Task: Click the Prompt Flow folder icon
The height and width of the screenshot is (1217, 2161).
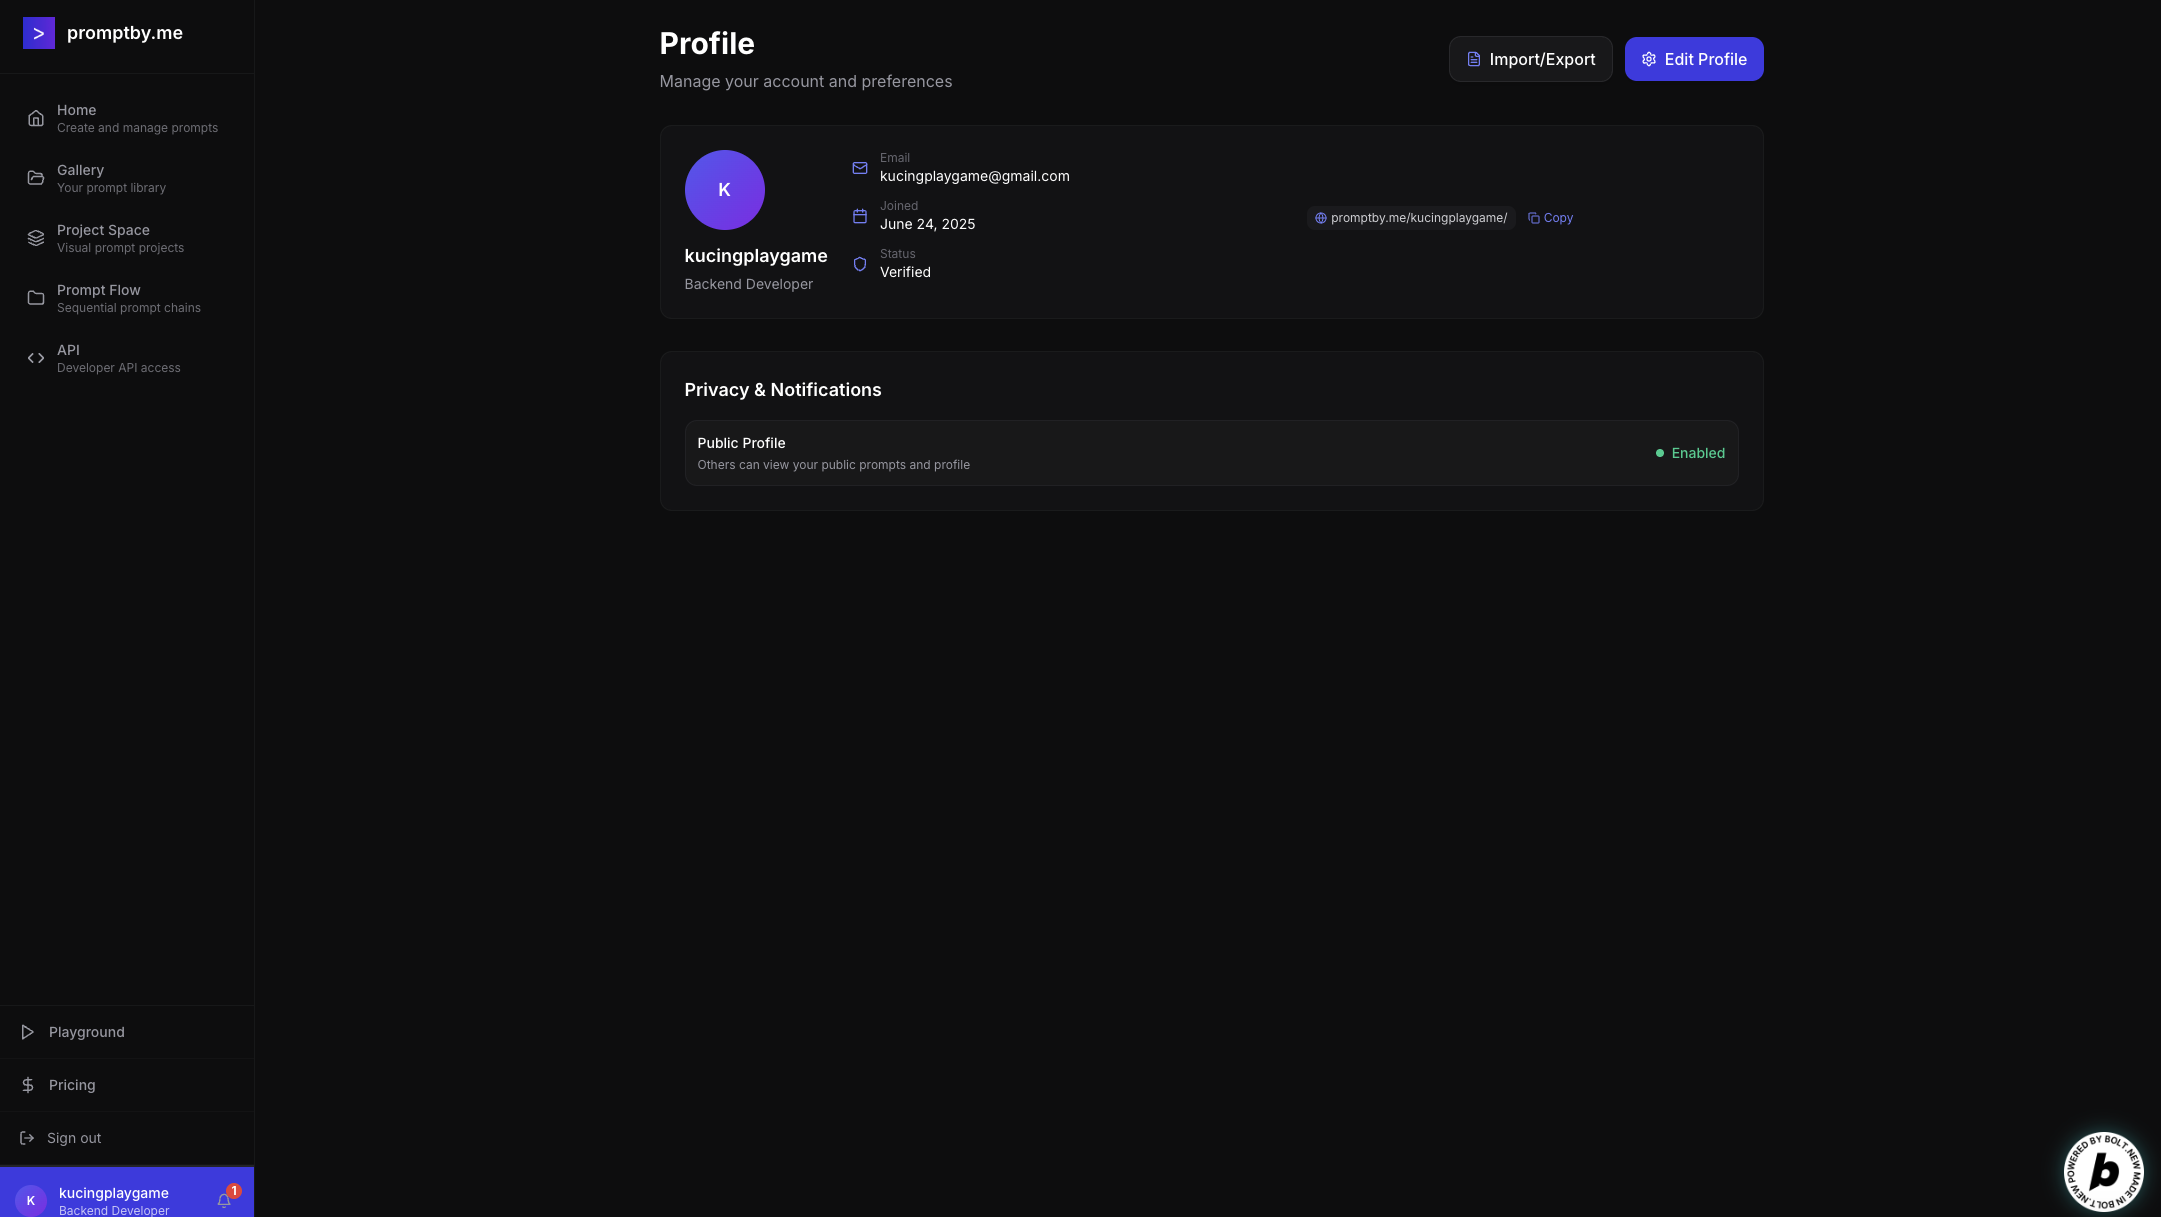Action: (36, 298)
